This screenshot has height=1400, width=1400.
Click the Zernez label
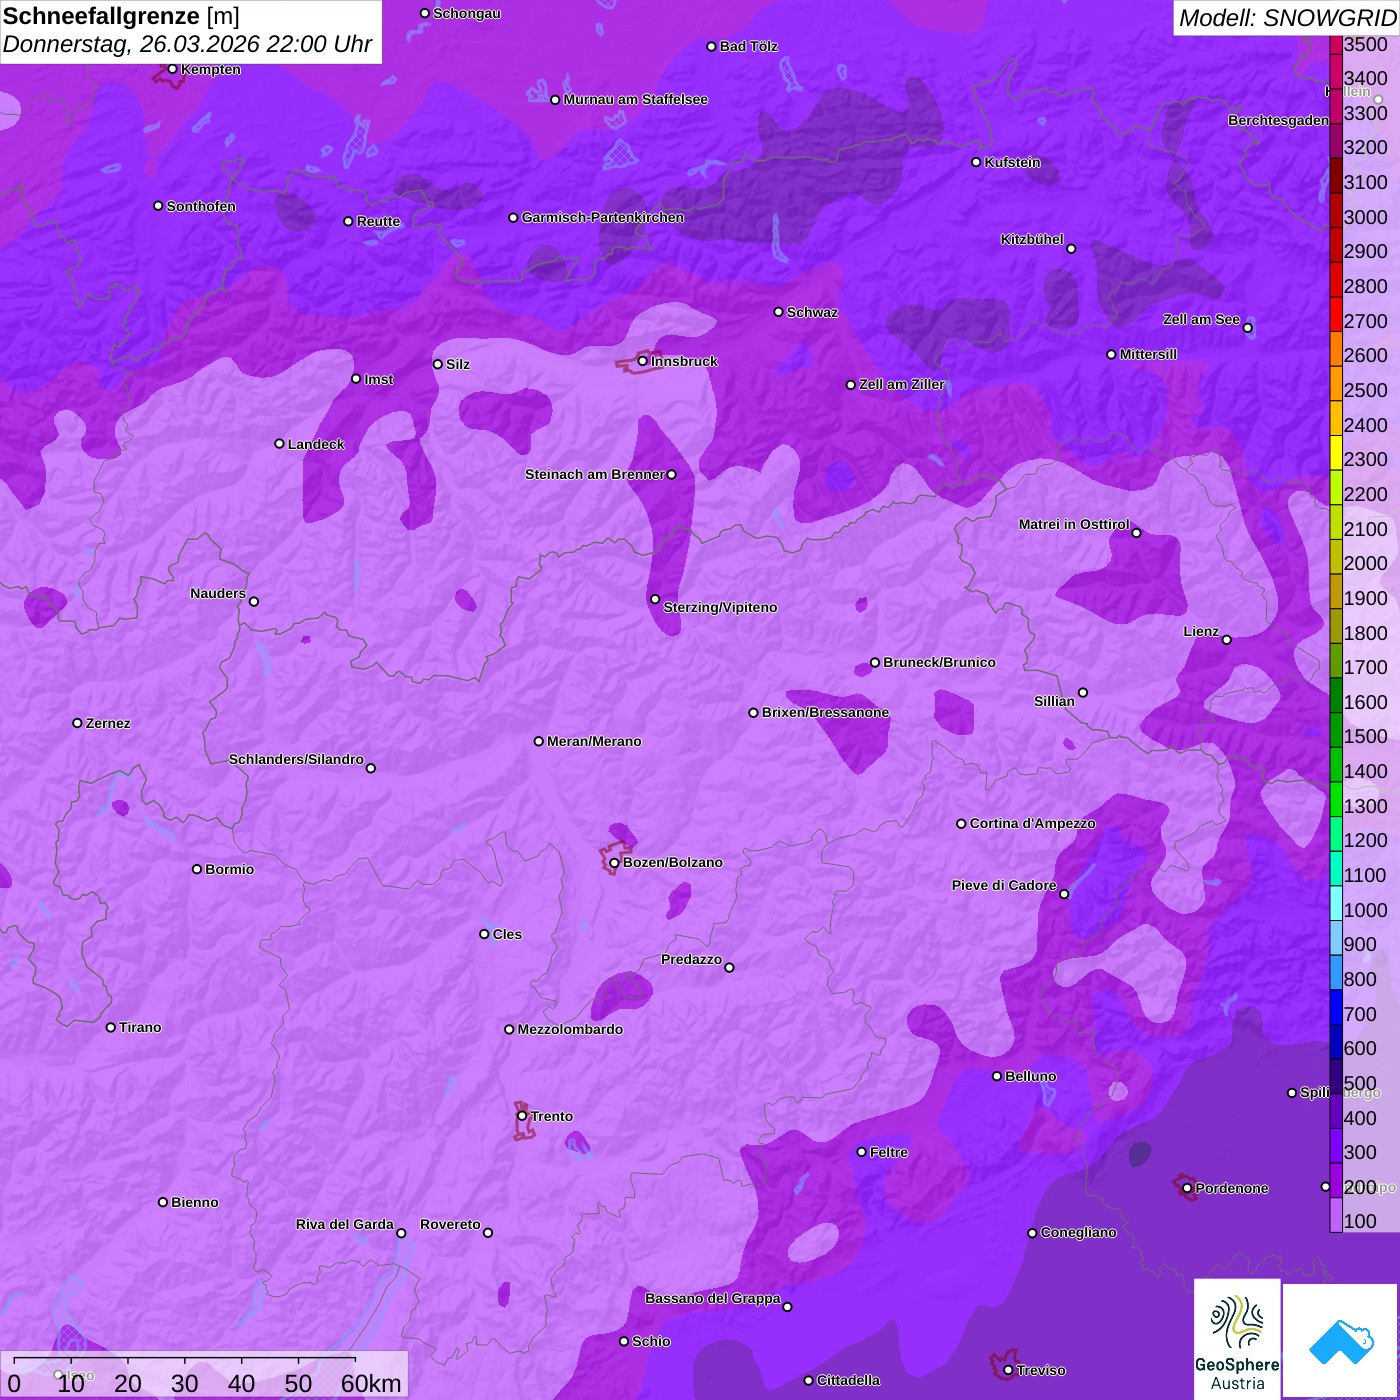[108, 723]
